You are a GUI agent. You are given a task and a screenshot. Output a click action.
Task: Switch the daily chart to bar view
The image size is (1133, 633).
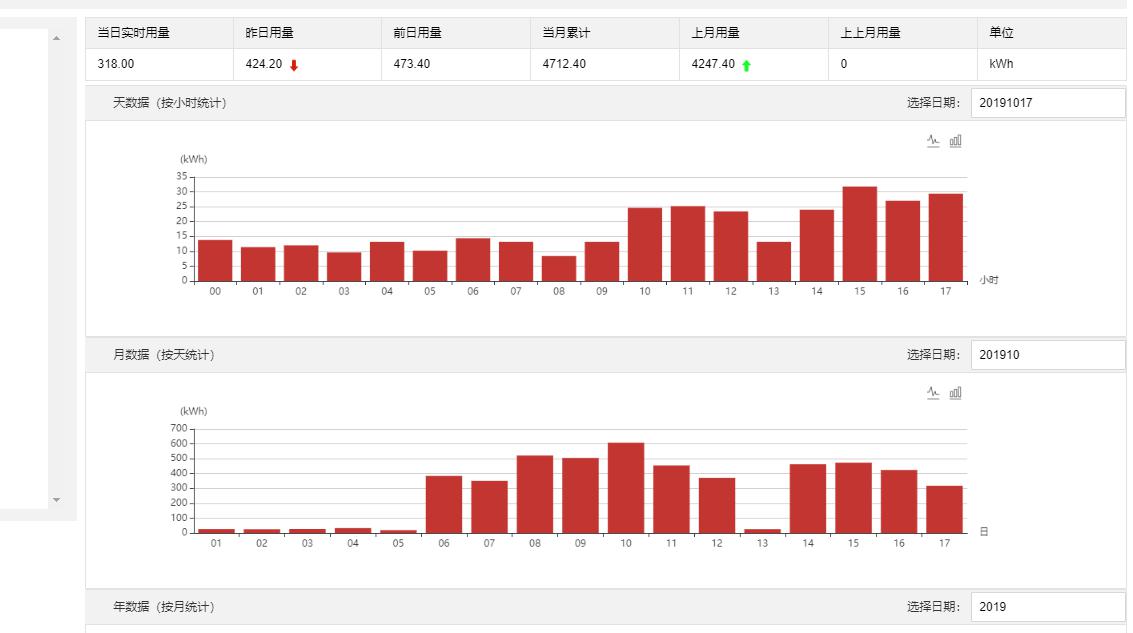coord(955,141)
